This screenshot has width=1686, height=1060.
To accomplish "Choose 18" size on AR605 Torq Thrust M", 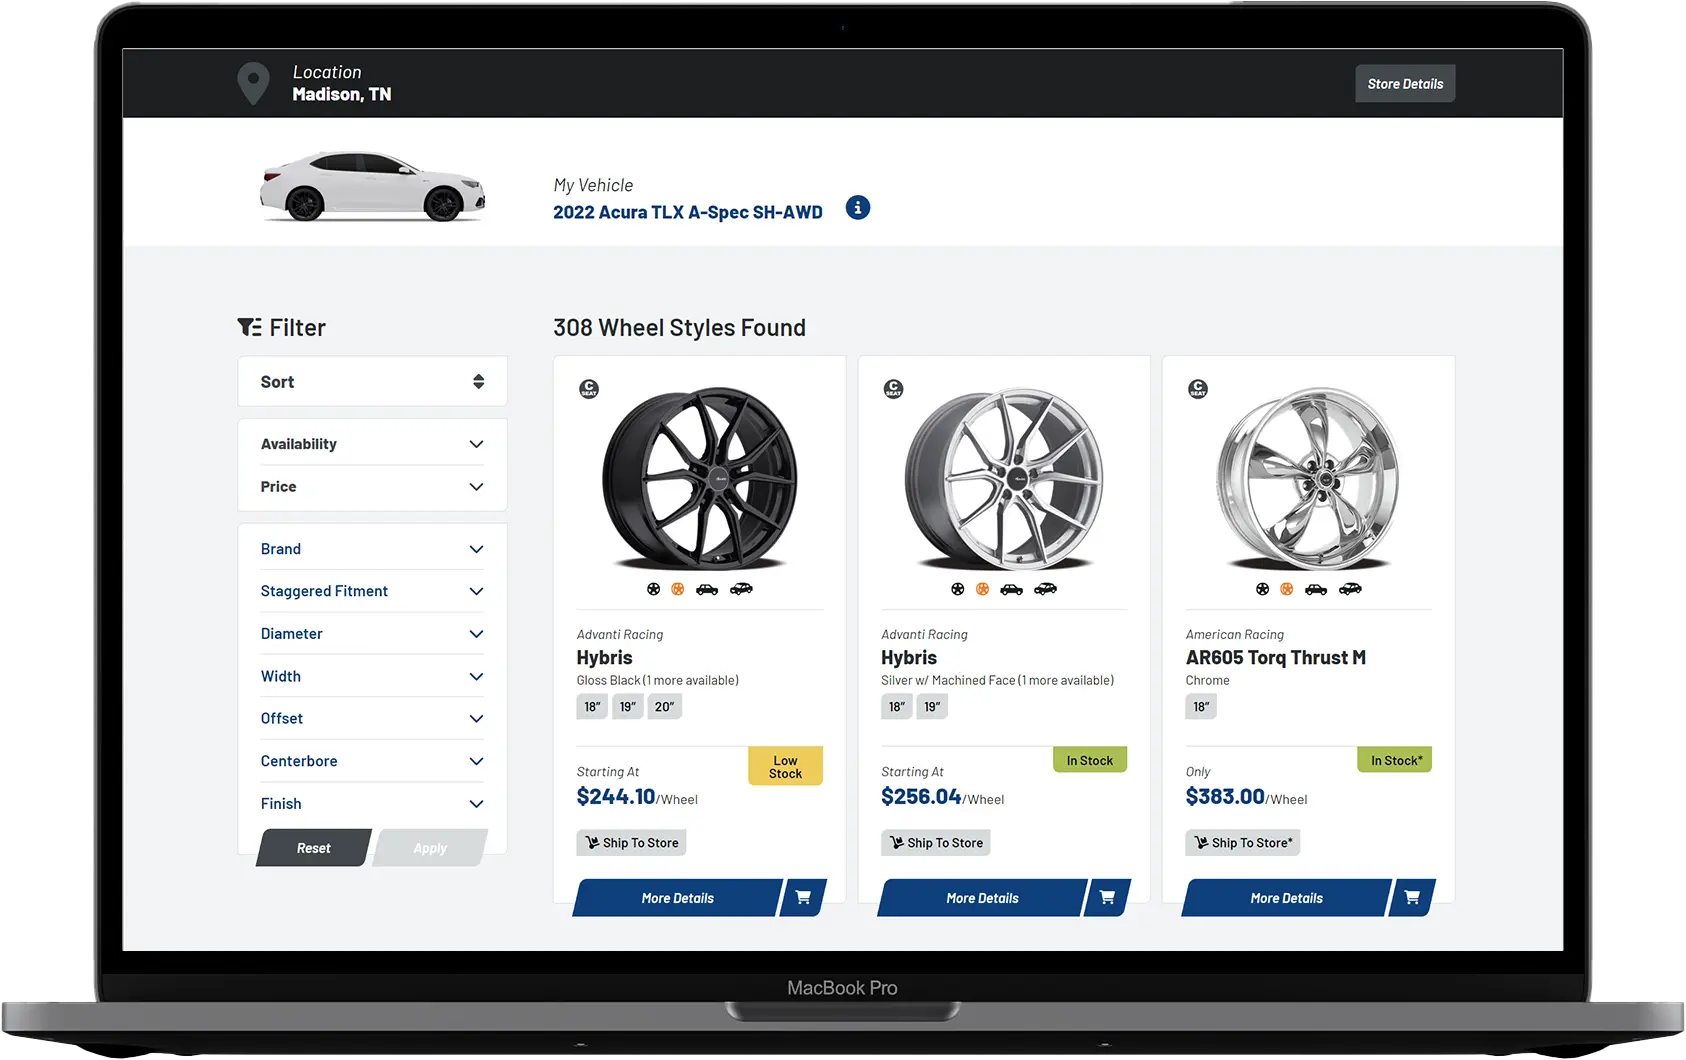I will pos(1201,707).
